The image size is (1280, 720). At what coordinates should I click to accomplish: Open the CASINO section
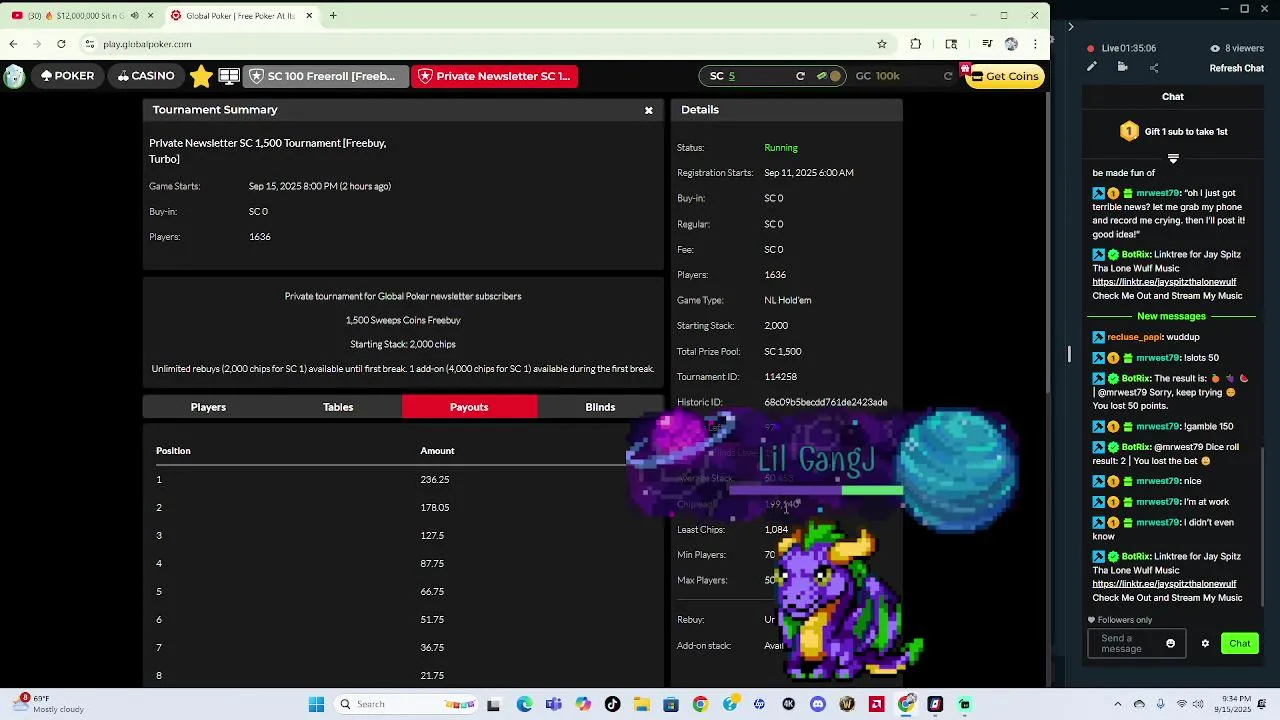coord(146,76)
